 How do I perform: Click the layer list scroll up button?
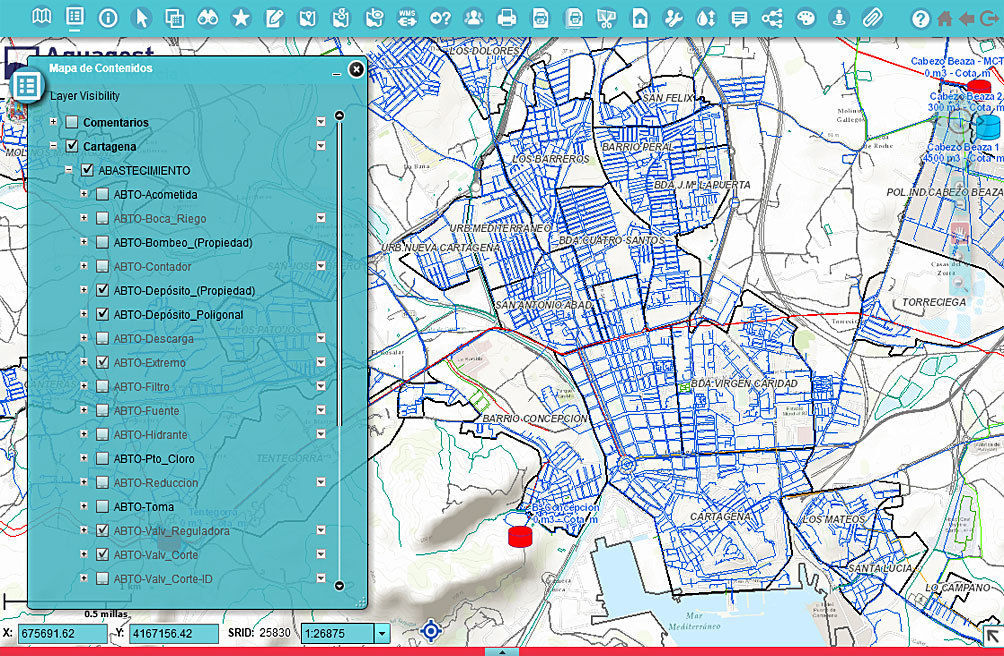[339, 116]
